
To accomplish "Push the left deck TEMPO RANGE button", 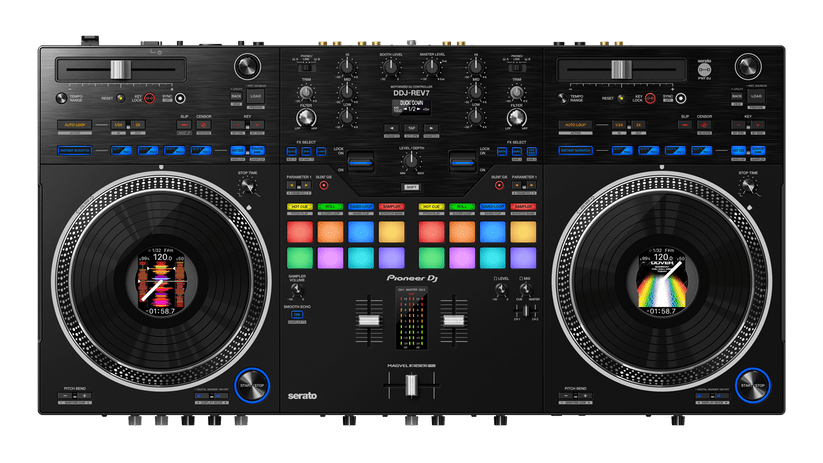I will 61,98.
